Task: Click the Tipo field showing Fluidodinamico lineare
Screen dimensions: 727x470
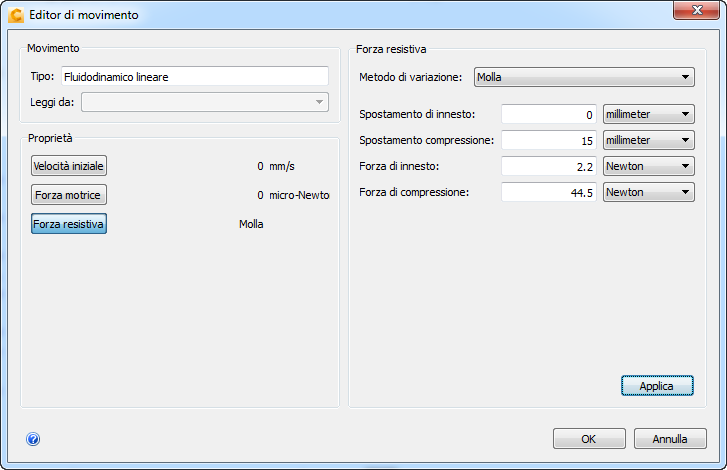Action: [x=195, y=76]
